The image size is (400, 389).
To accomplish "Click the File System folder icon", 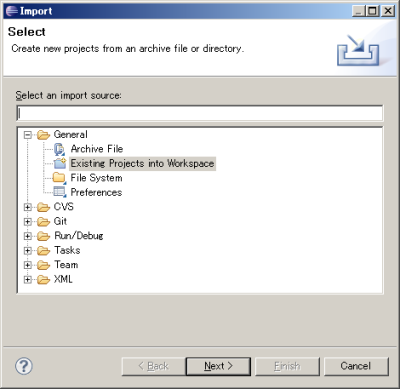I will click(60, 178).
